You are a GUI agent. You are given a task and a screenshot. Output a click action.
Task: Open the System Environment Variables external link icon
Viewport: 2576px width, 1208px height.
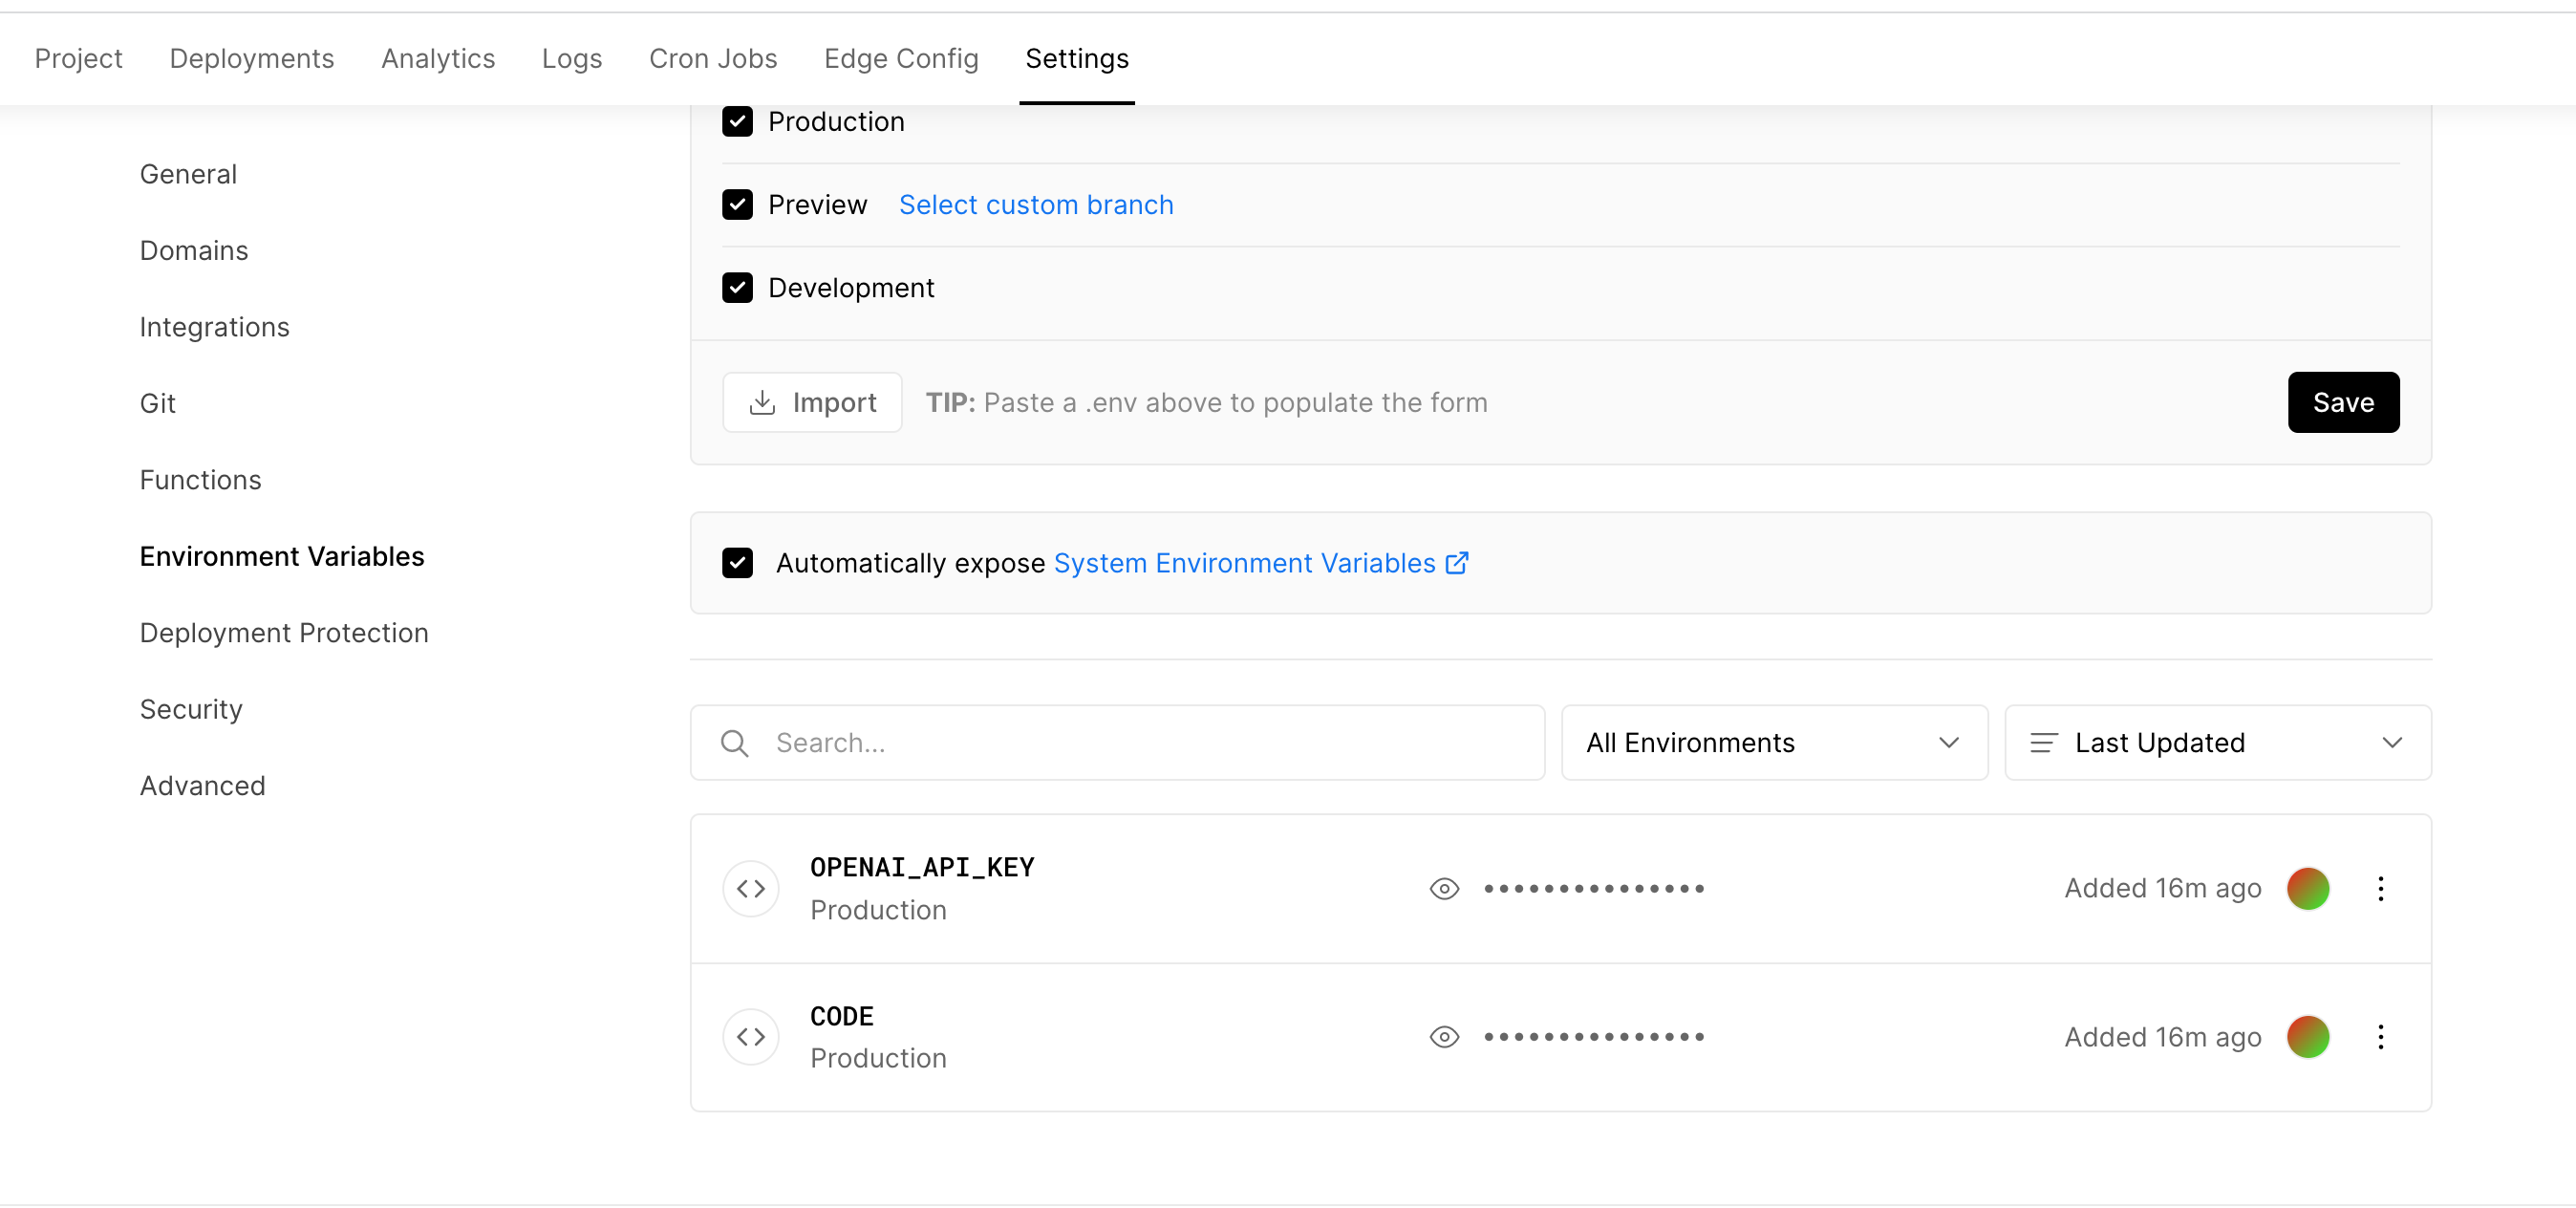[x=1456, y=562]
